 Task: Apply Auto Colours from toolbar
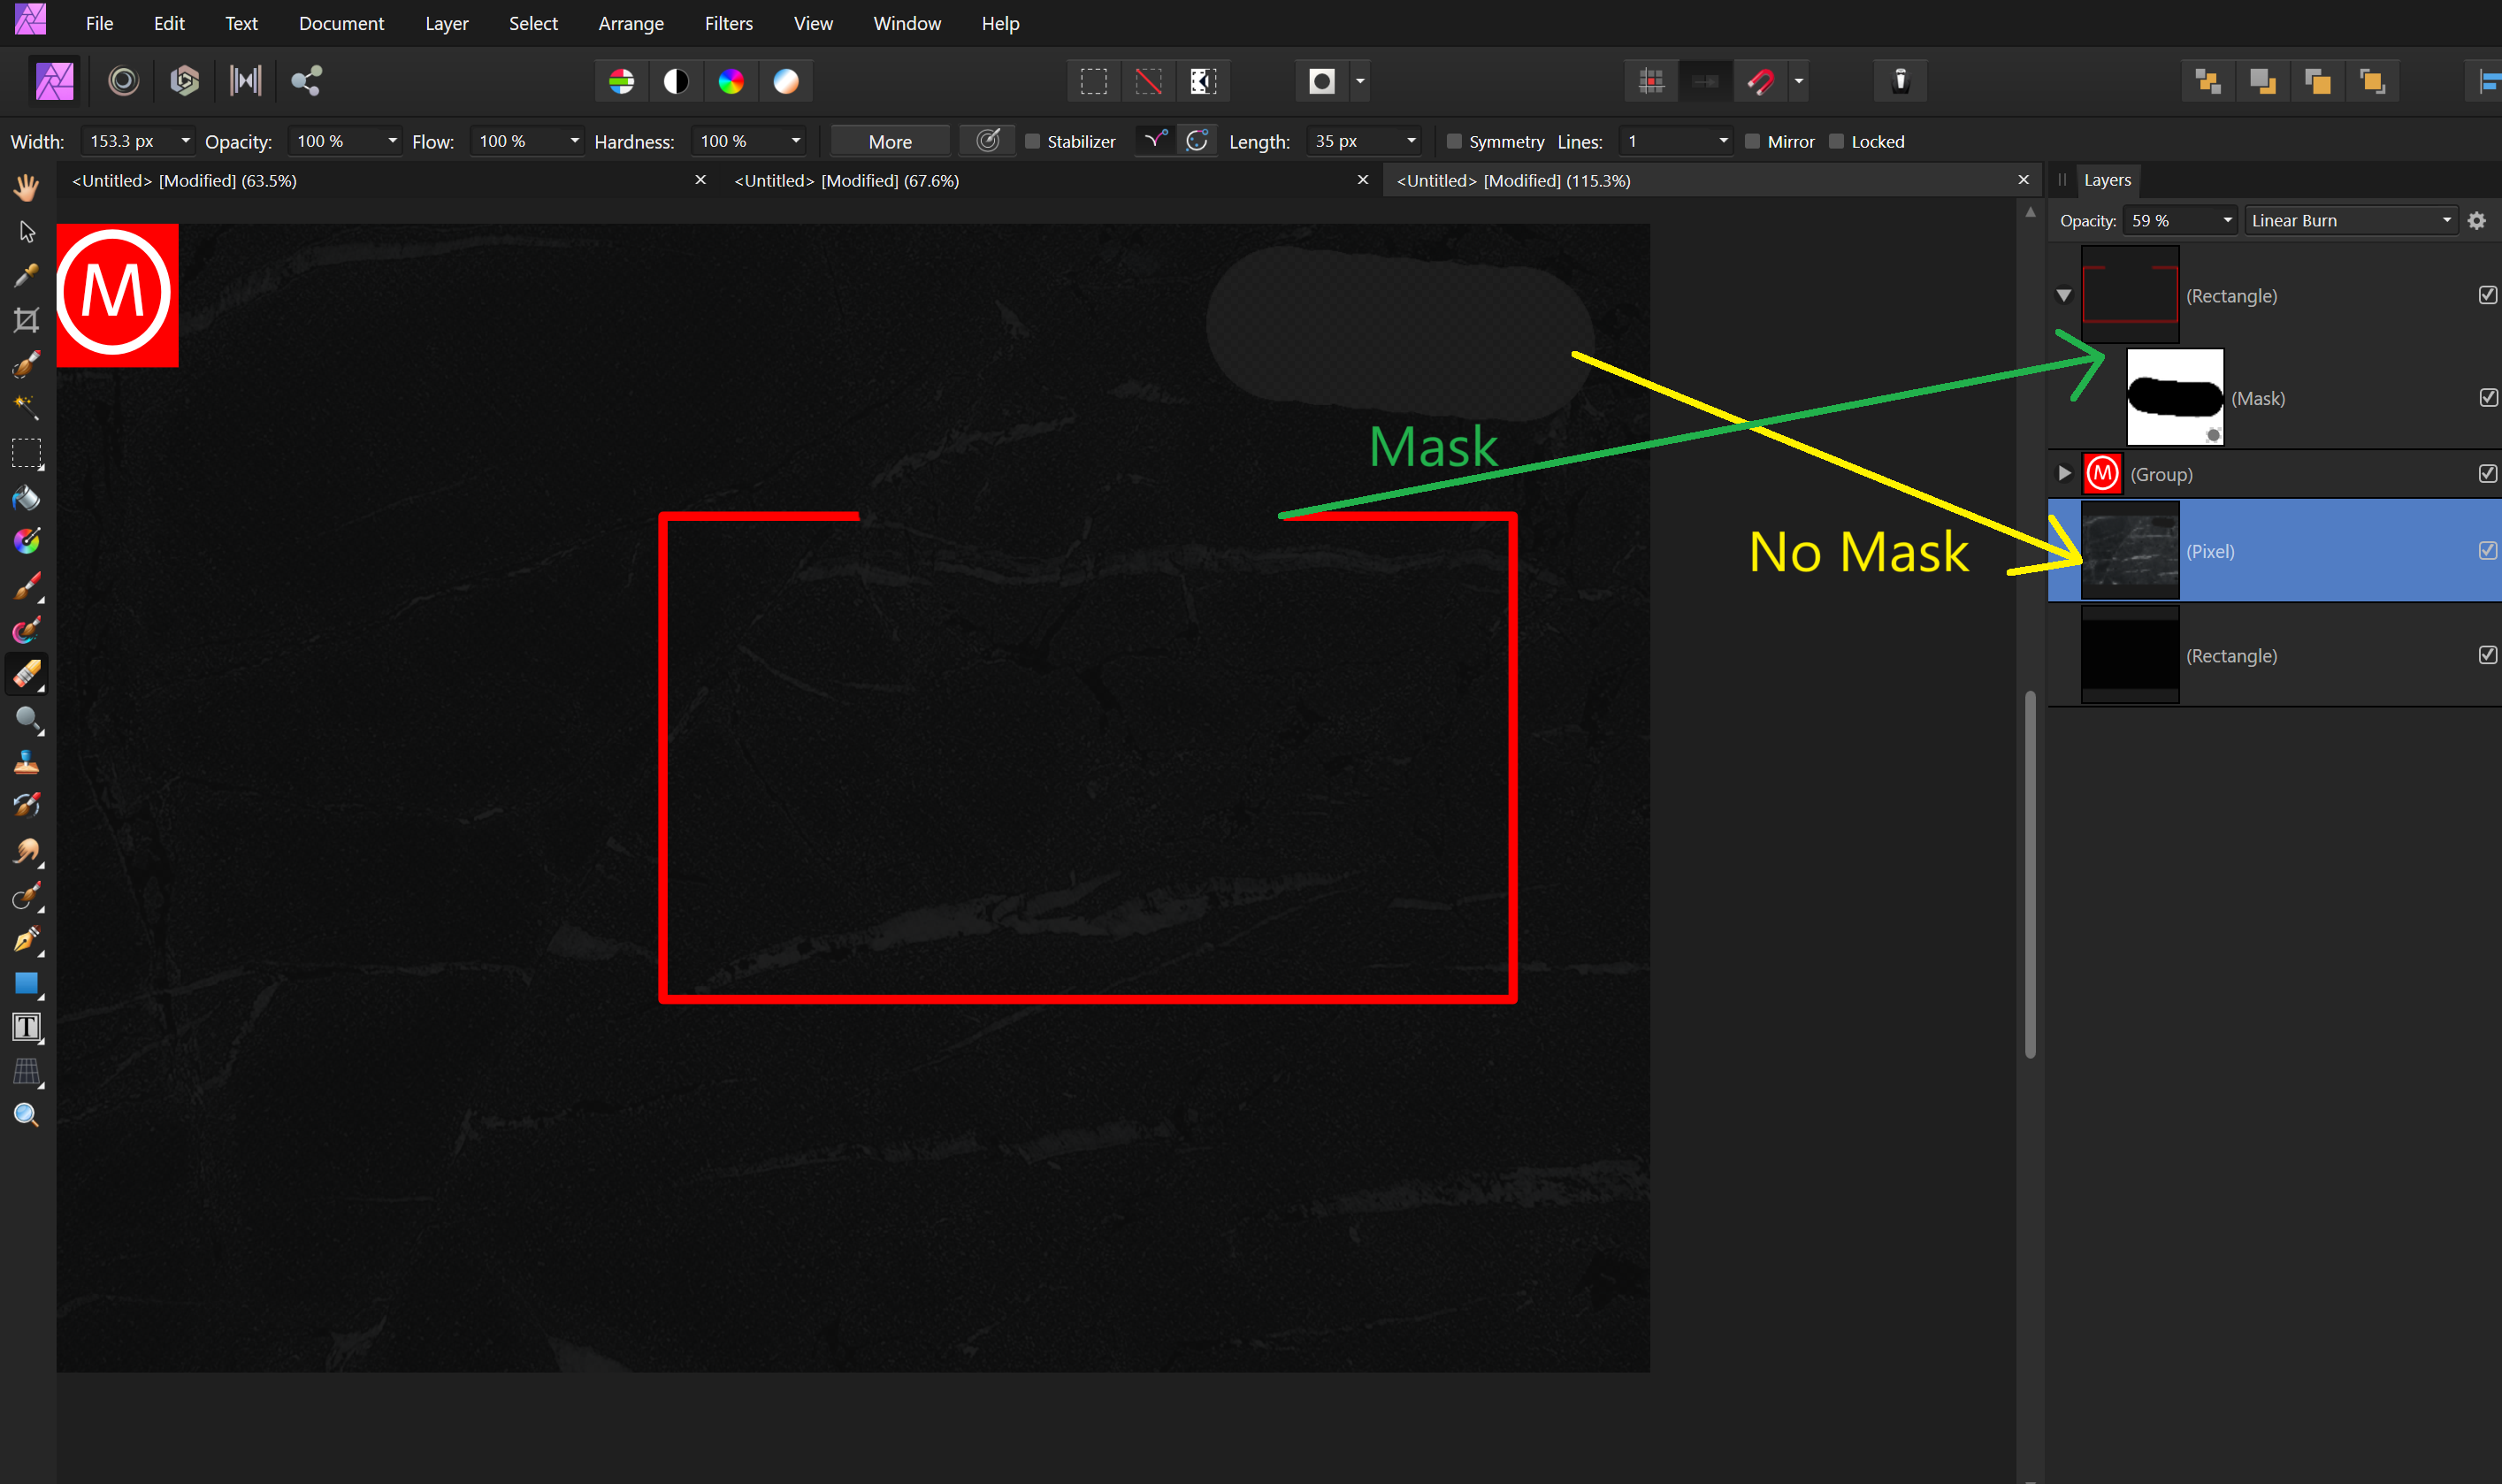[731, 81]
